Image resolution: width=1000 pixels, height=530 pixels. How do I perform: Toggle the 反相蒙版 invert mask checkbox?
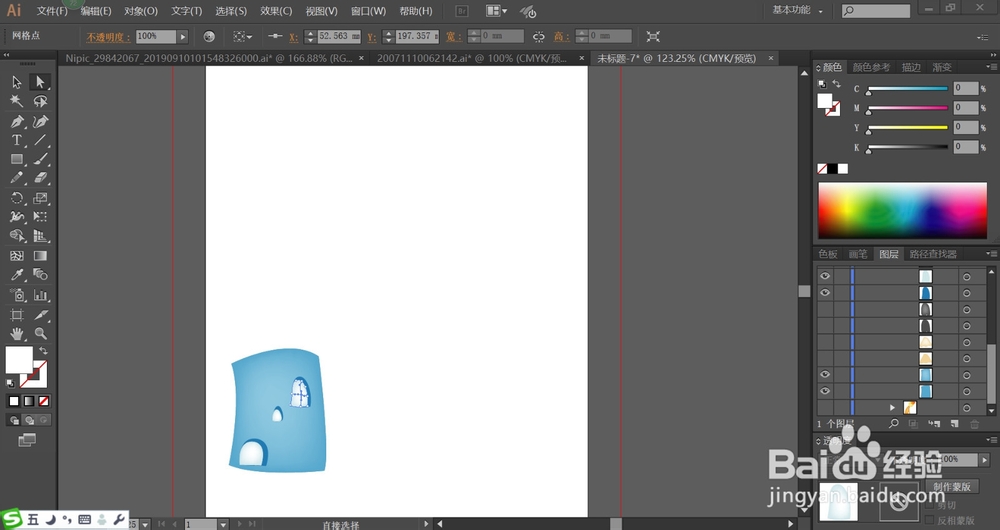[x=929, y=521]
